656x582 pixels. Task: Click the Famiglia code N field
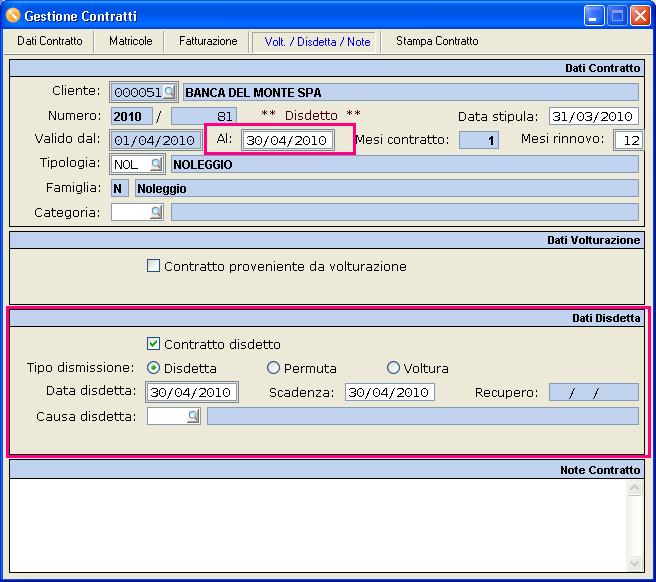[120, 189]
